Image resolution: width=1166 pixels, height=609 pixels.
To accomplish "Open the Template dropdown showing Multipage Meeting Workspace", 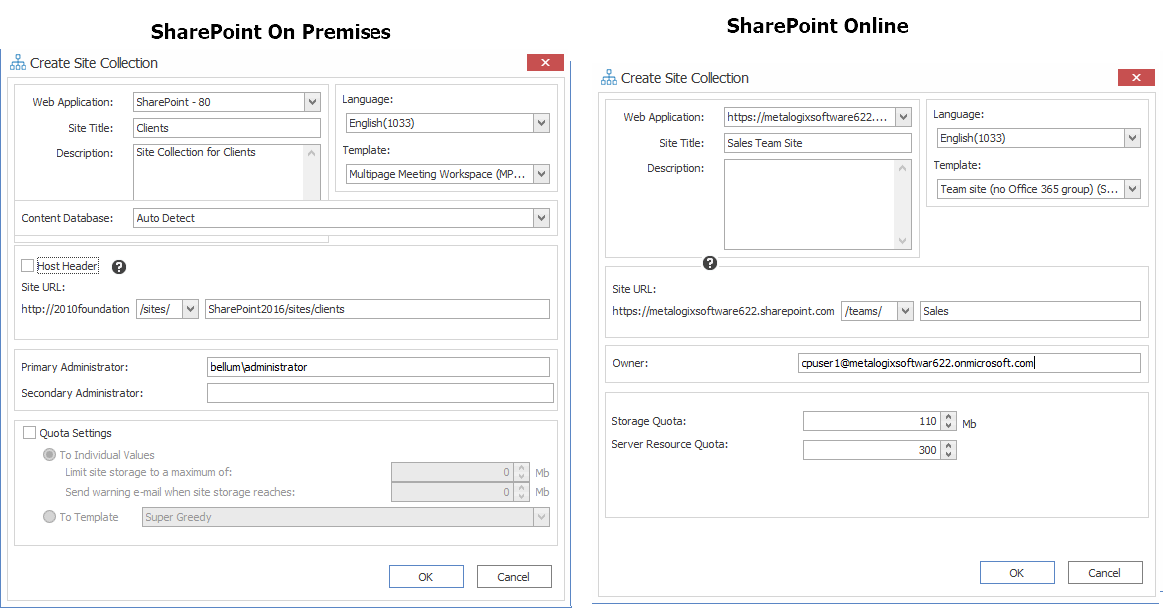I will (539, 173).
